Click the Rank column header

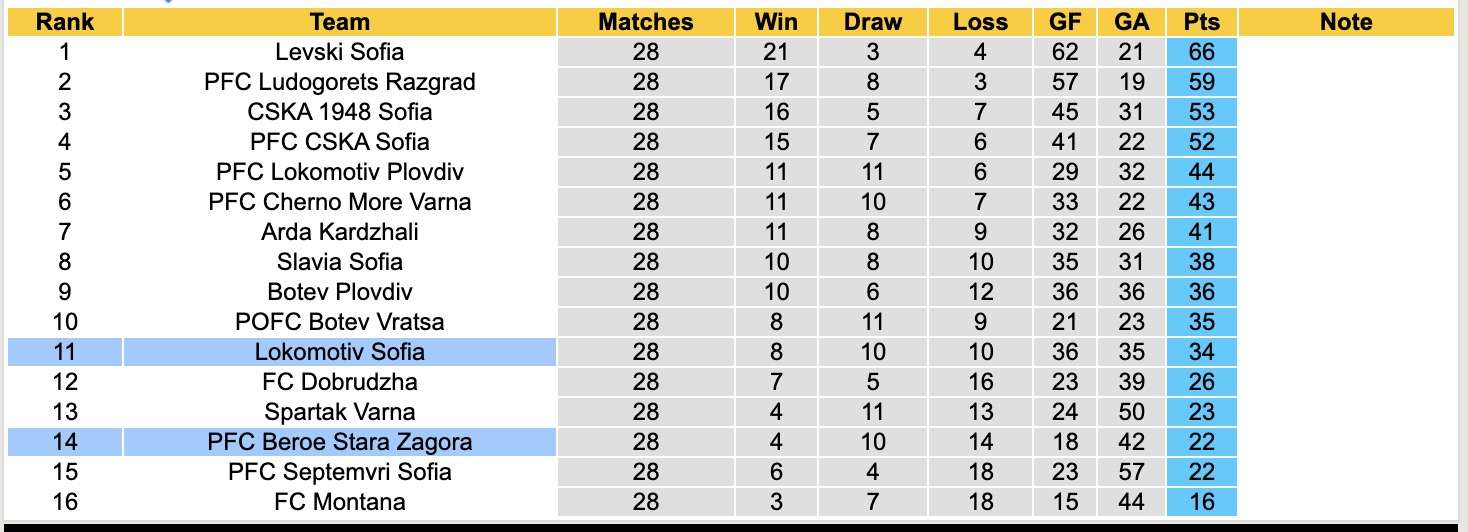[x=64, y=22]
